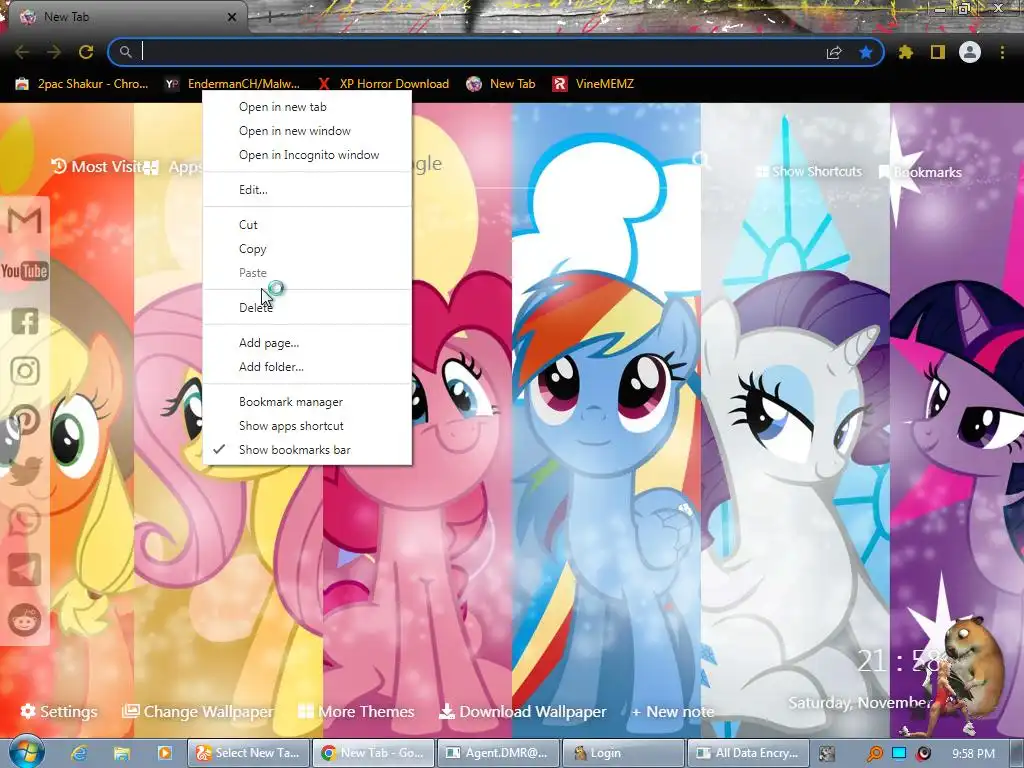Click the Share this page icon
Screen dimensions: 1024x768
[x=834, y=52]
